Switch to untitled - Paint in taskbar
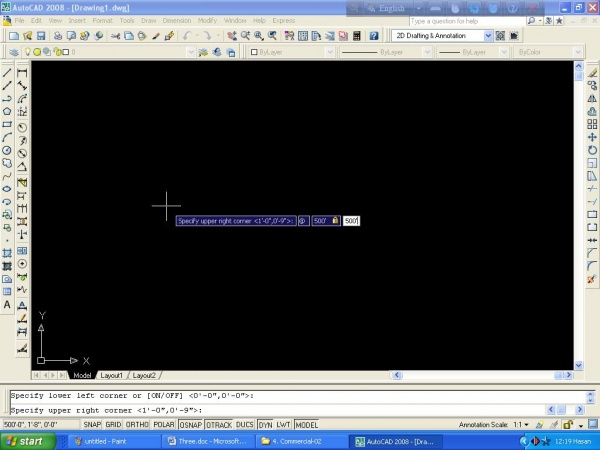This screenshot has width=600, height=450. (x=114, y=441)
